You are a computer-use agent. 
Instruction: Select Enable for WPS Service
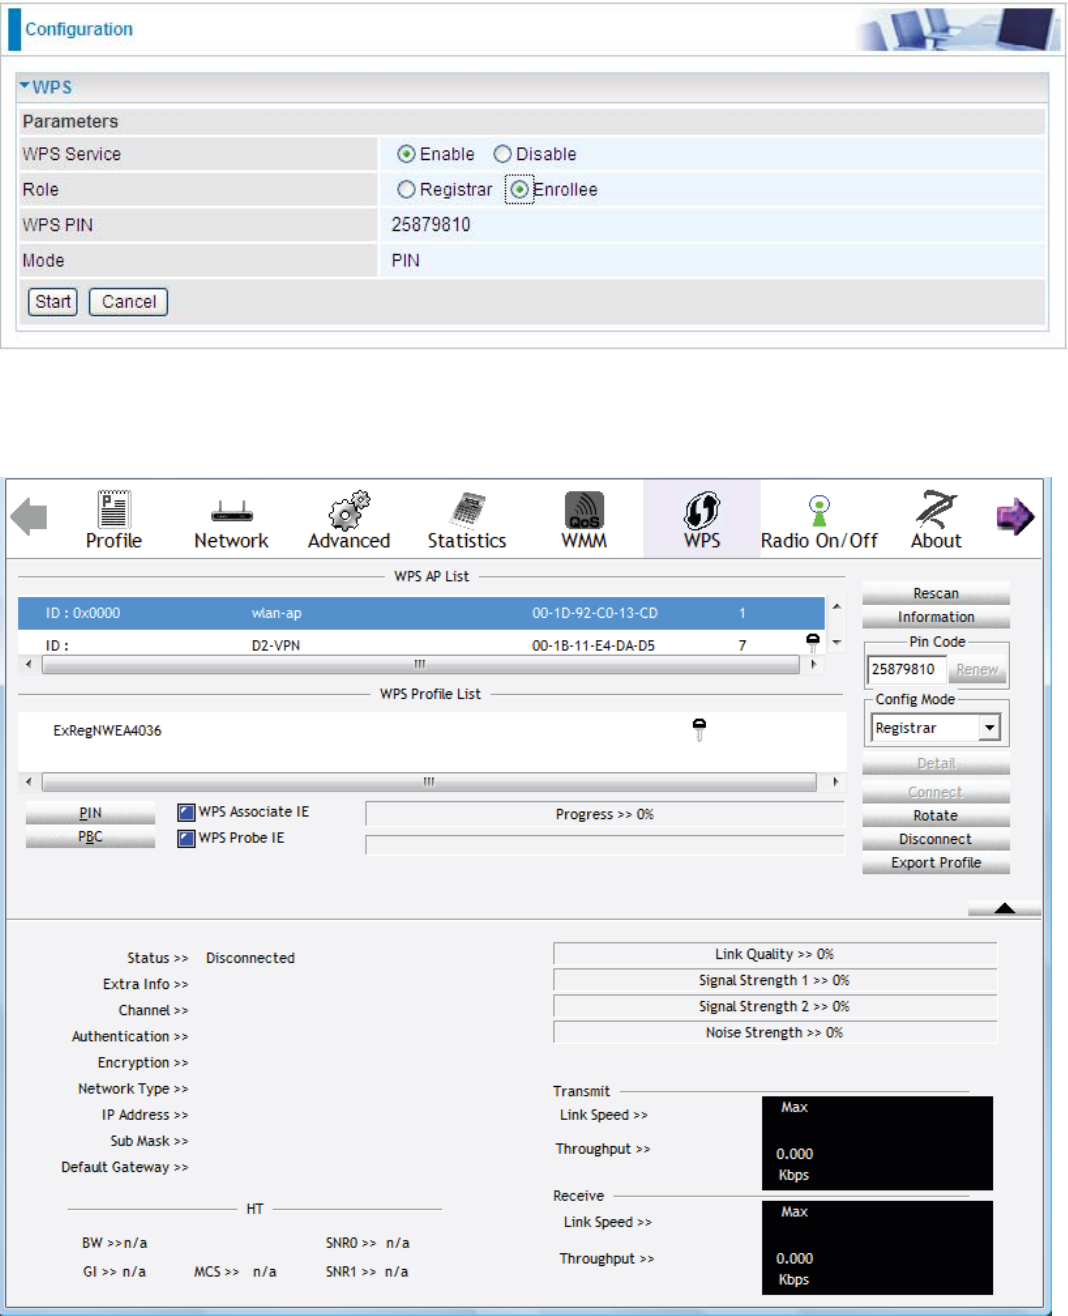pyautogui.click(x=406, y=154)
